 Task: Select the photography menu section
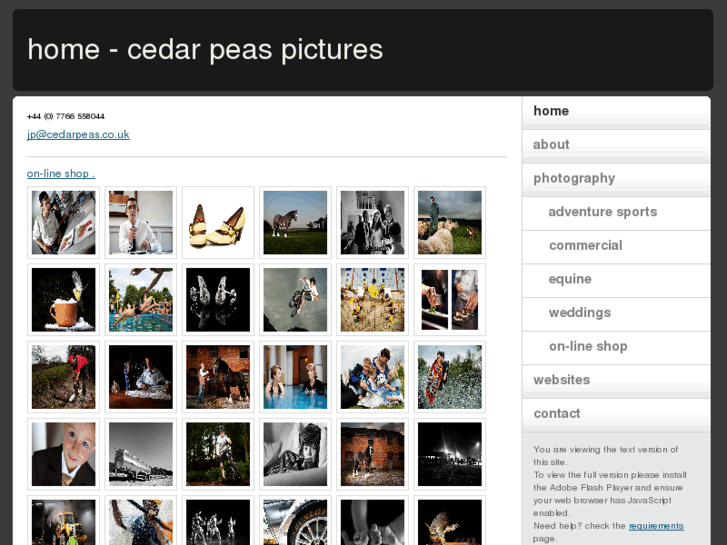[x=574, y=178]
